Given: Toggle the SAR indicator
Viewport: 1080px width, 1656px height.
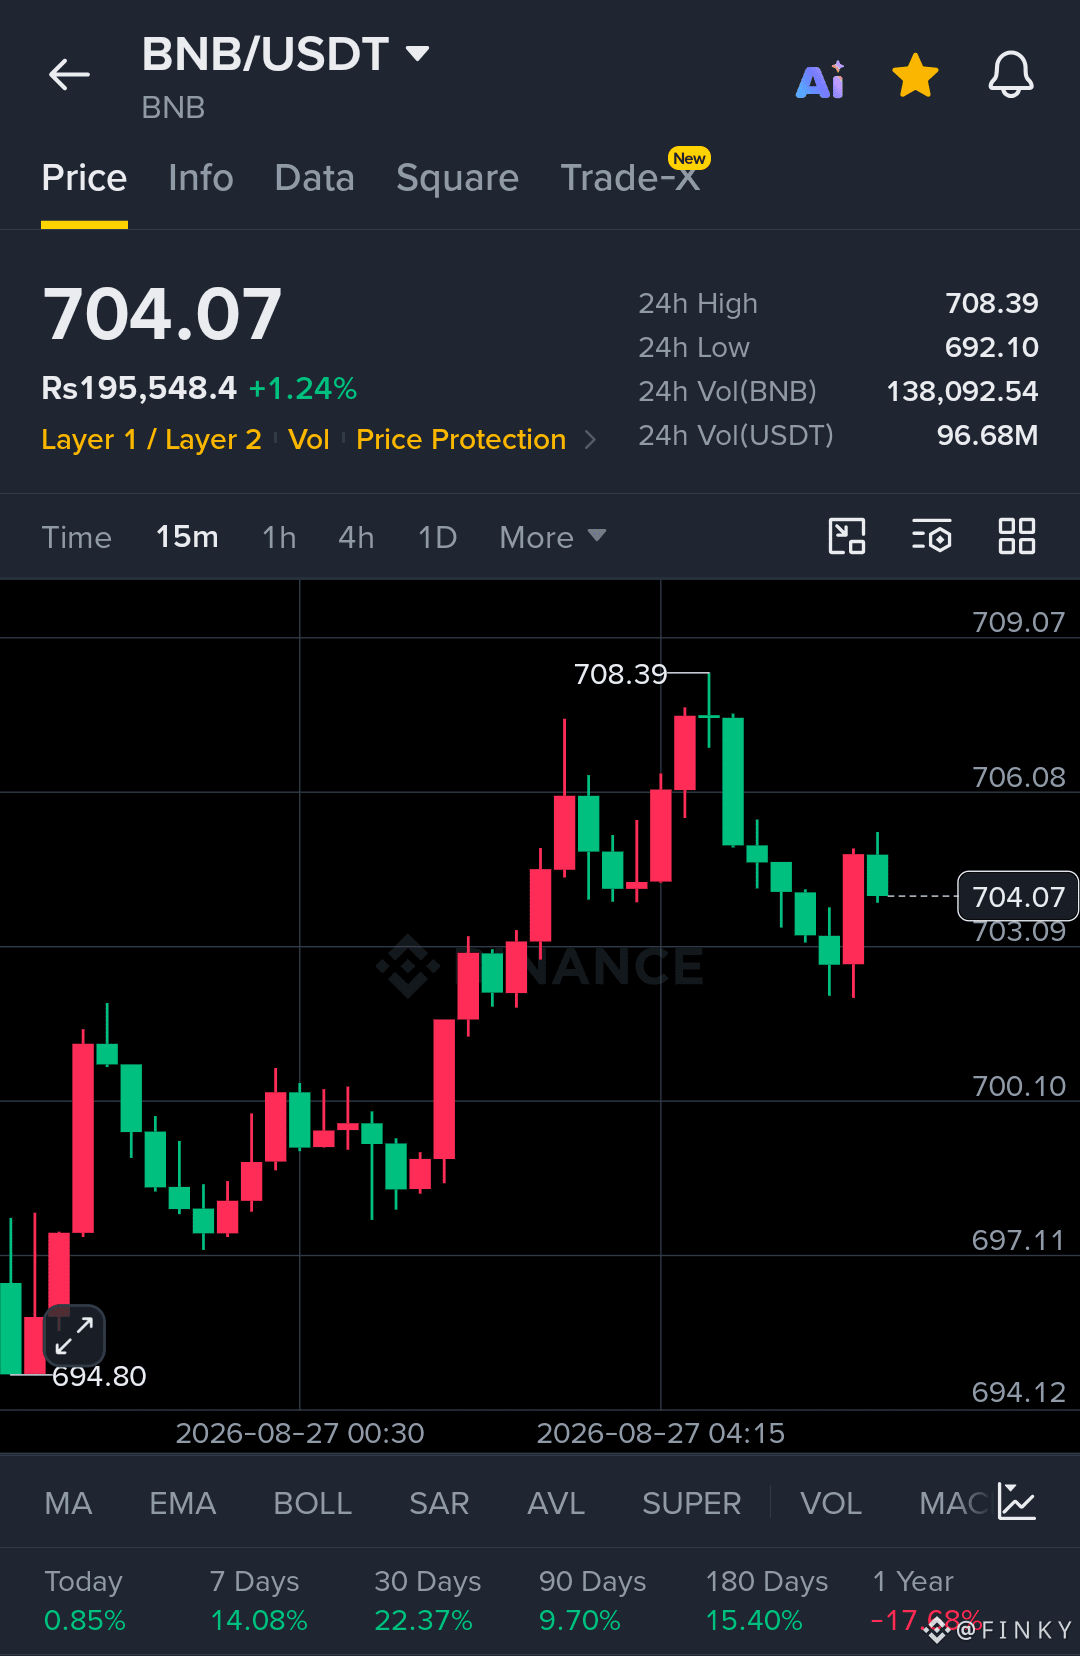Looking at the screenshot, I should (x=439, y=1503).
